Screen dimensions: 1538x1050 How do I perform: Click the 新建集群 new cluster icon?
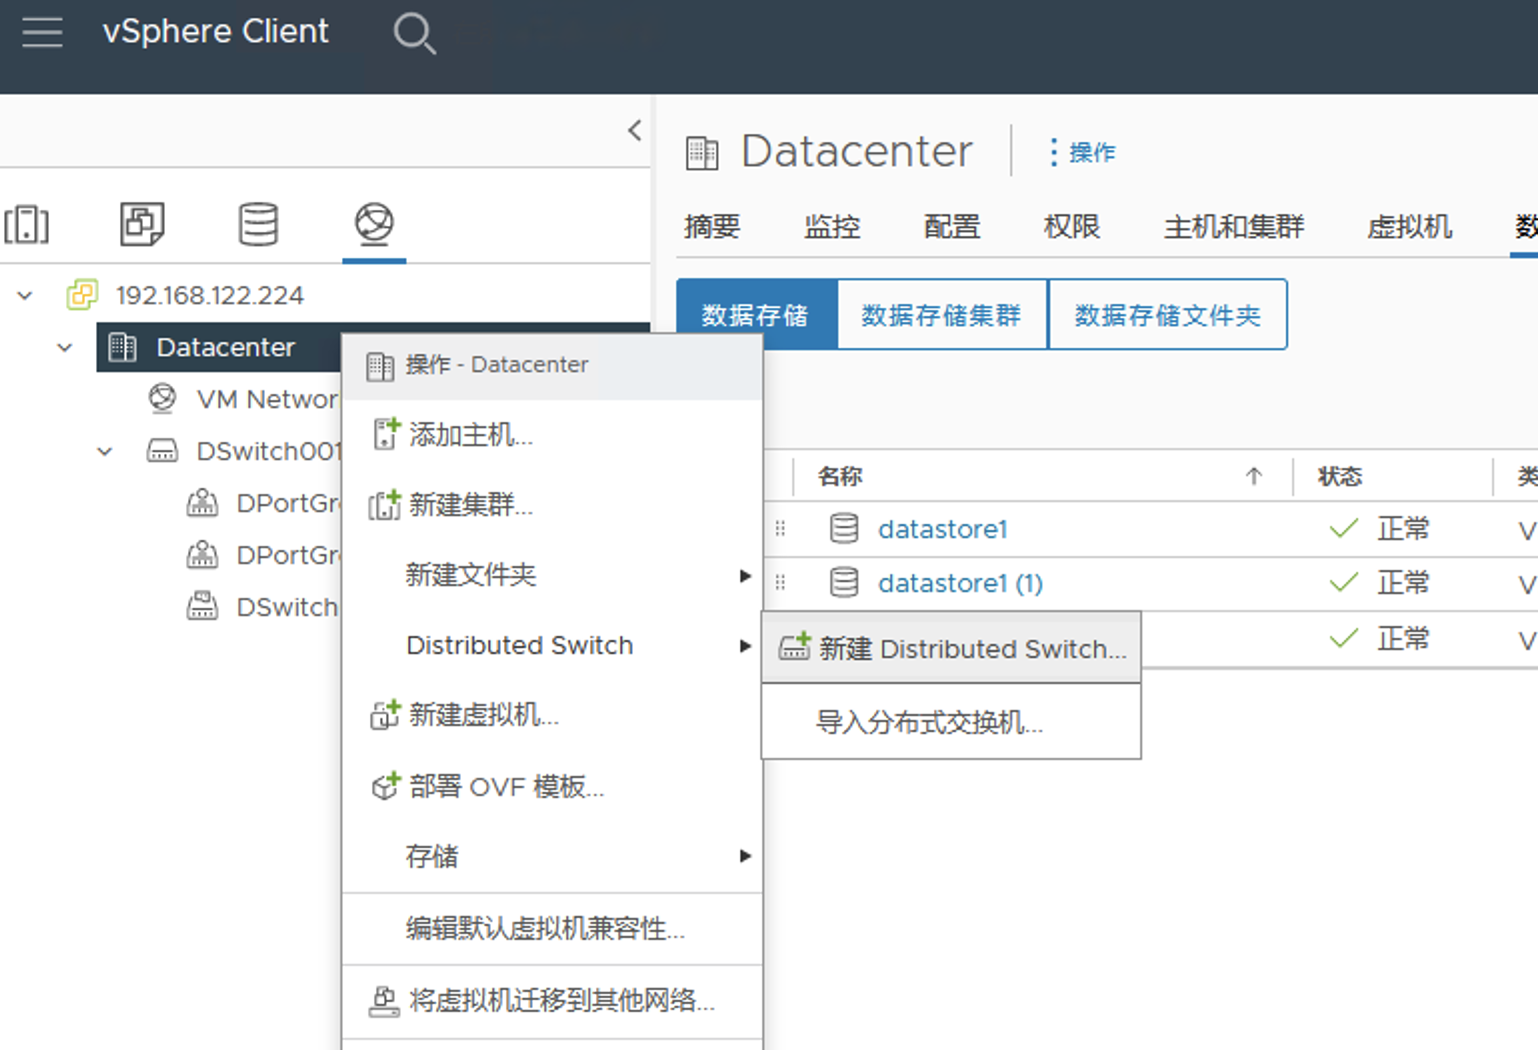[385, 505]
